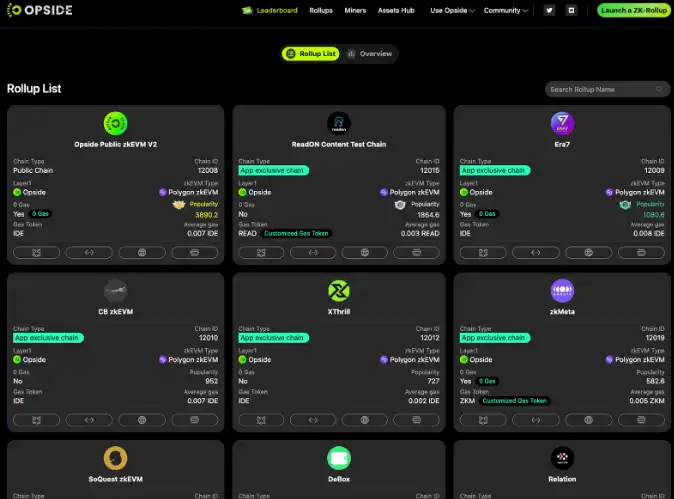Screen dimensions: 674x499
Task: Click MetaMask fox button on Opside Public zkEVM V2
Action: tap(37, 253)
